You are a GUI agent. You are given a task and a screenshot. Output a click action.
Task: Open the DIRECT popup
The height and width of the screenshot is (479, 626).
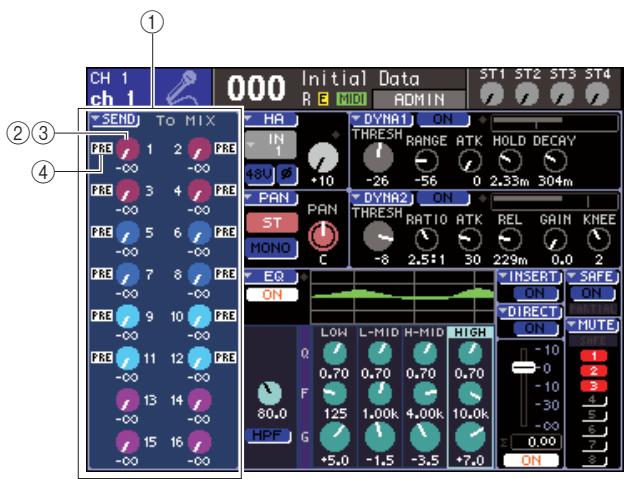click(x=530, y=312)
